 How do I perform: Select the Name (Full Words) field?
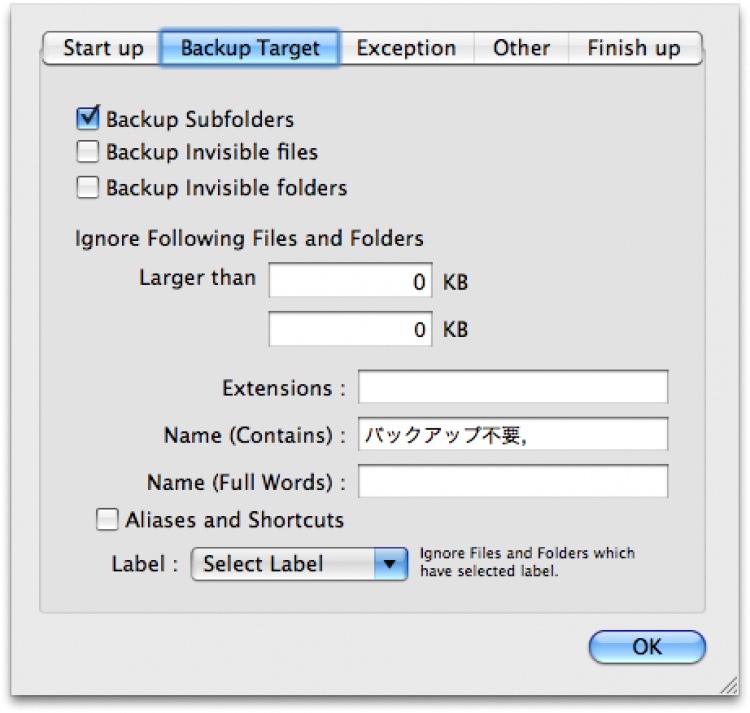512,481
